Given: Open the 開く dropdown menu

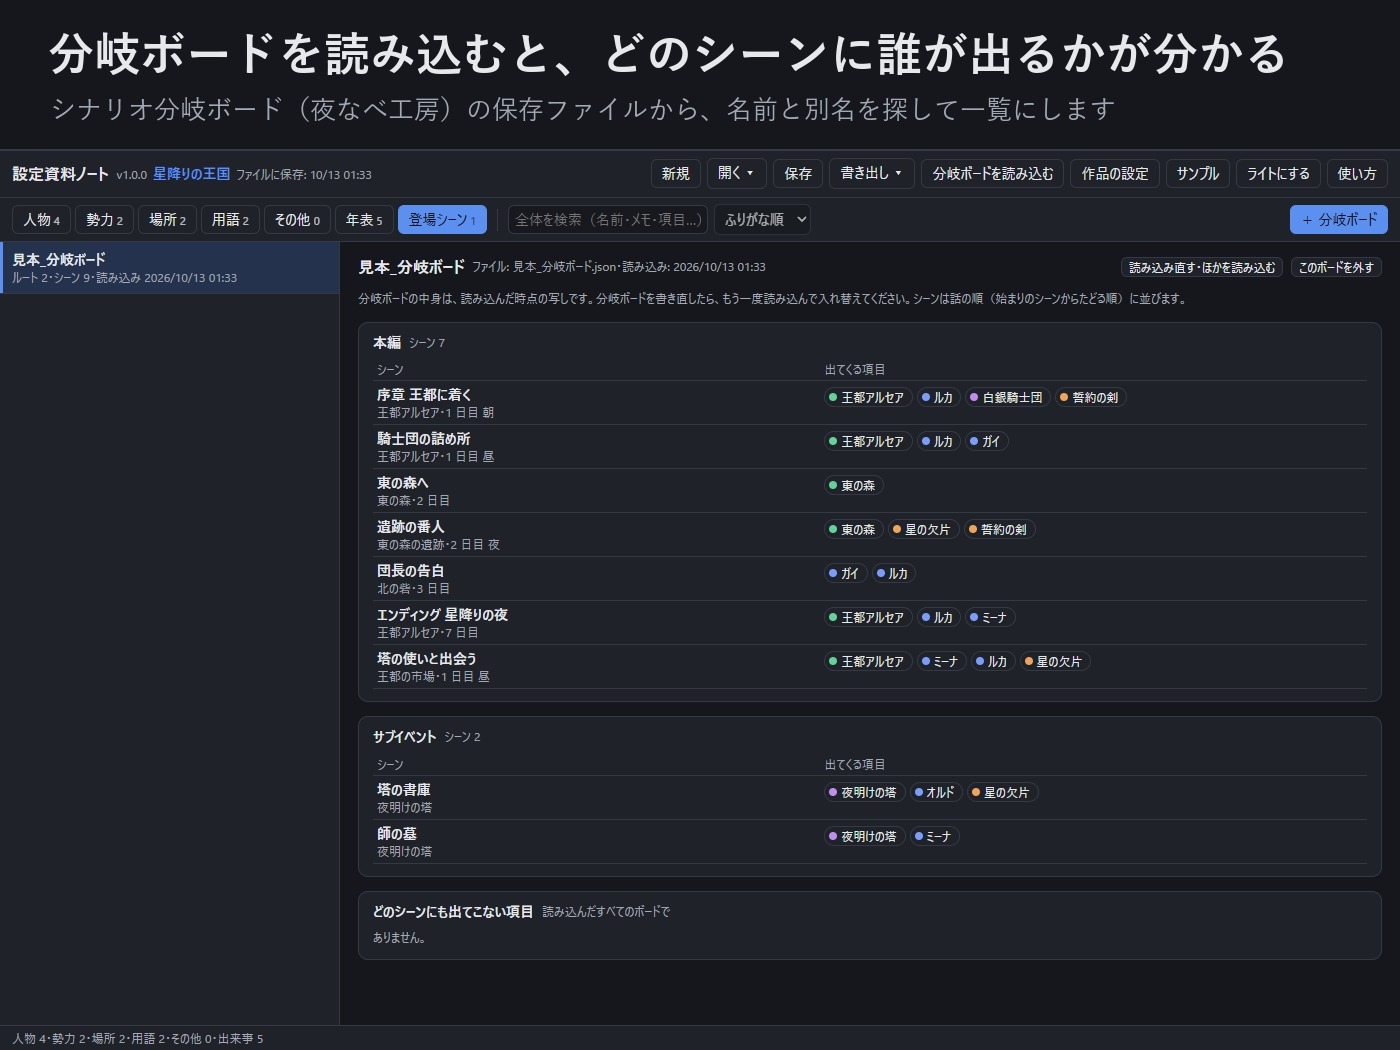Looking at the screenshot, I should (736, 174).
